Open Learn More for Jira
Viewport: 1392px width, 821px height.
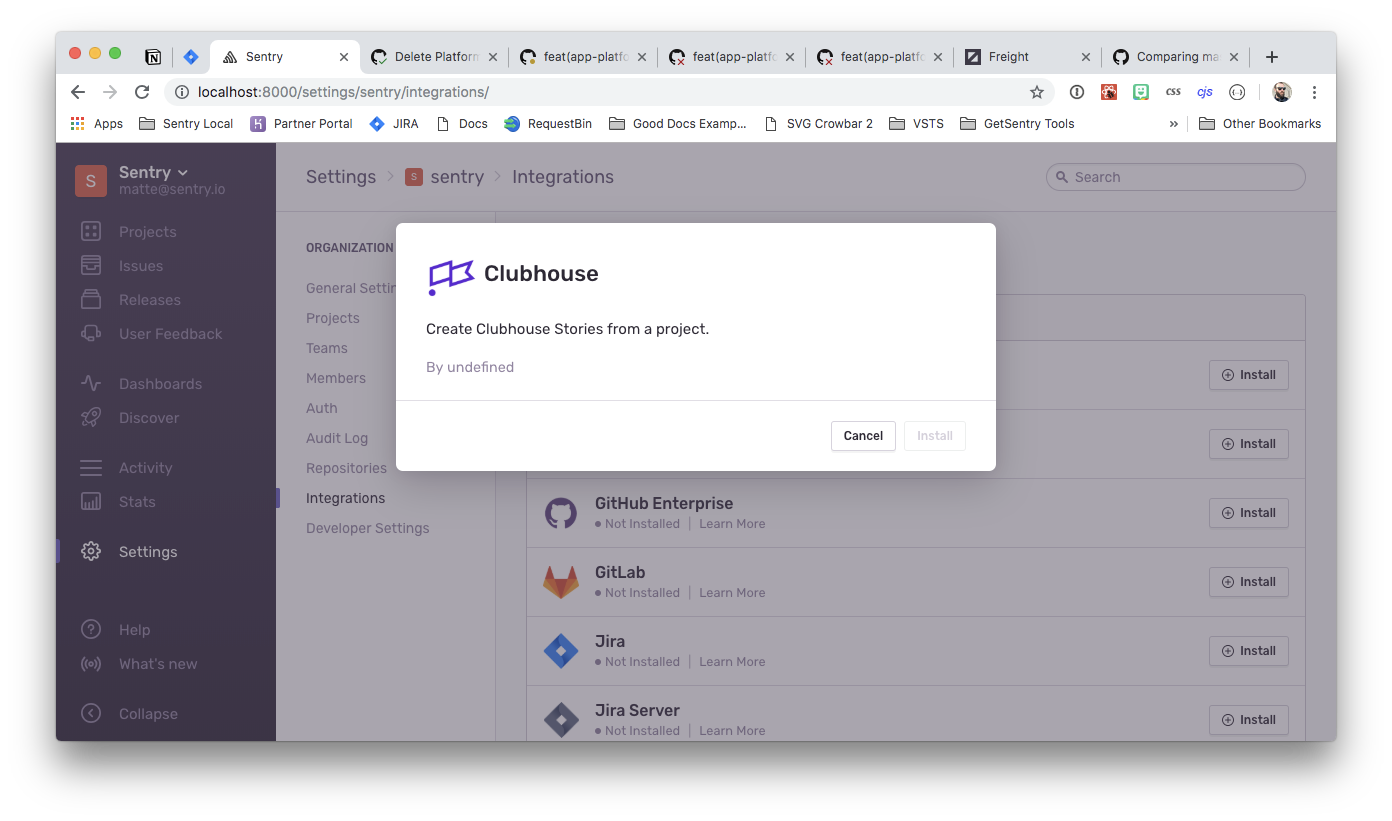732,662
